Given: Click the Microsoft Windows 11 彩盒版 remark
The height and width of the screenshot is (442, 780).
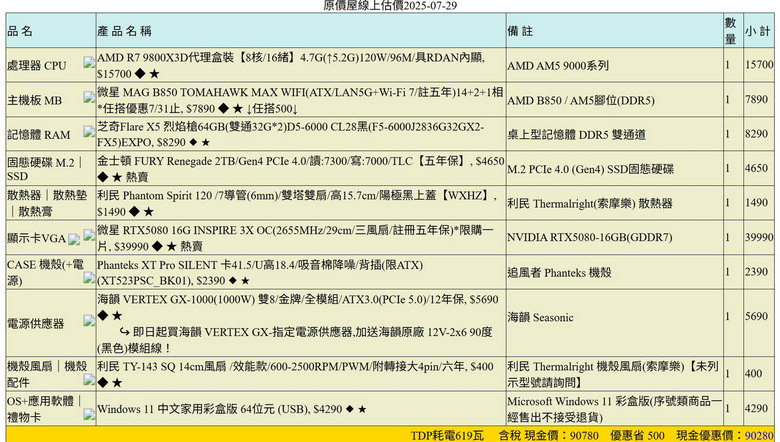Looking at the screenshot, I should (x=614, y=409).
